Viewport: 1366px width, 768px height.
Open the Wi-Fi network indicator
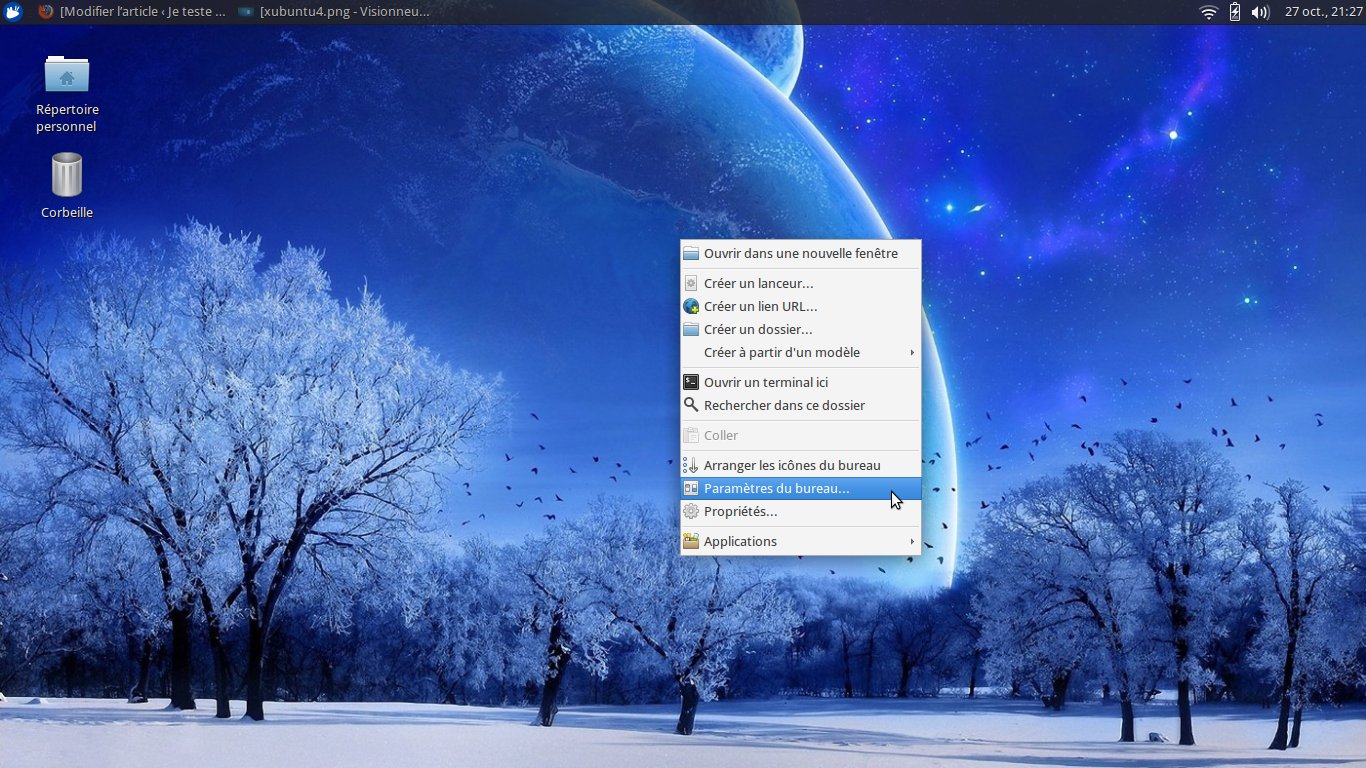click(1209, 12)
